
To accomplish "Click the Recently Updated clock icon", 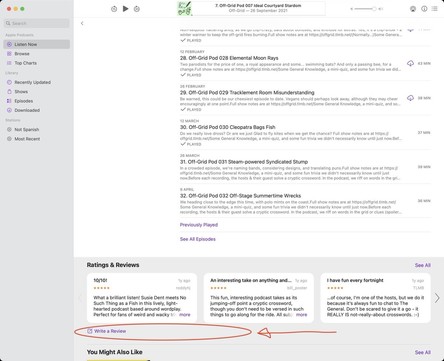I will pyautogui.click(x=9, y=82).
